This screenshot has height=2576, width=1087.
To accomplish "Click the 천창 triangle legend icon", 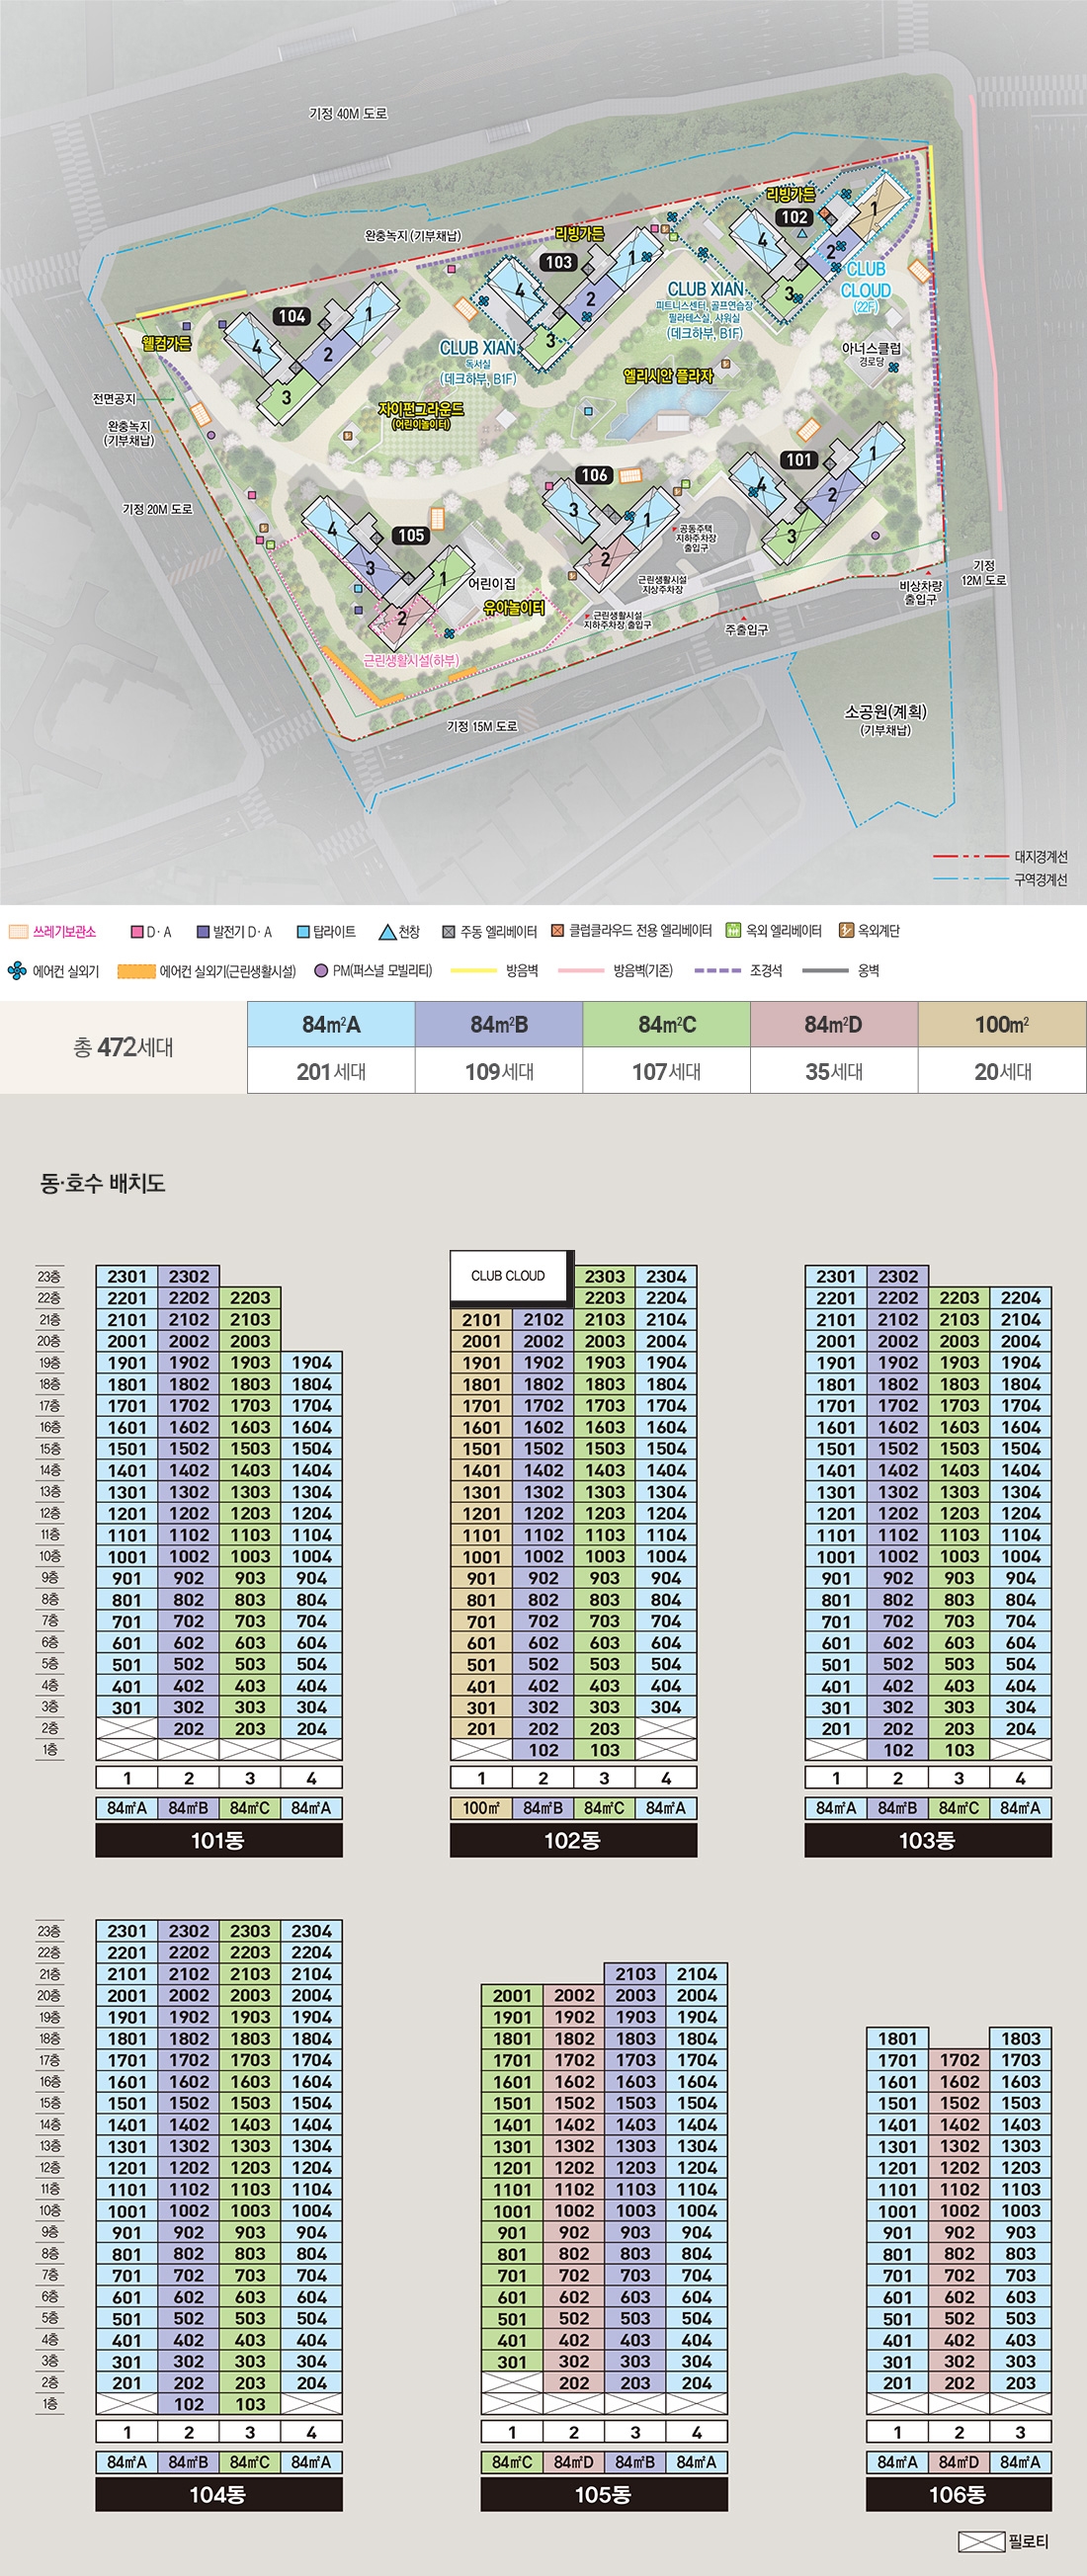I will point(387,932).
